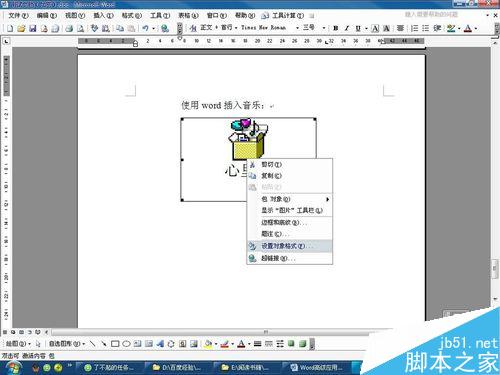Toggle Italic formatting
This screenshot has height=375, width=500.
click(x=347, y=28)
